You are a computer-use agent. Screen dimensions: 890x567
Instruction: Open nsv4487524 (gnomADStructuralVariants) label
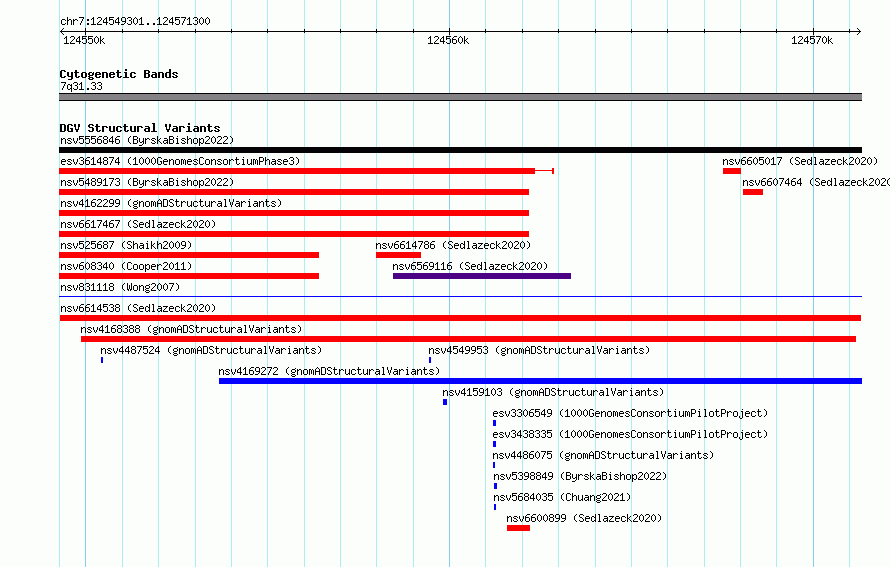[x=211, y=350]
